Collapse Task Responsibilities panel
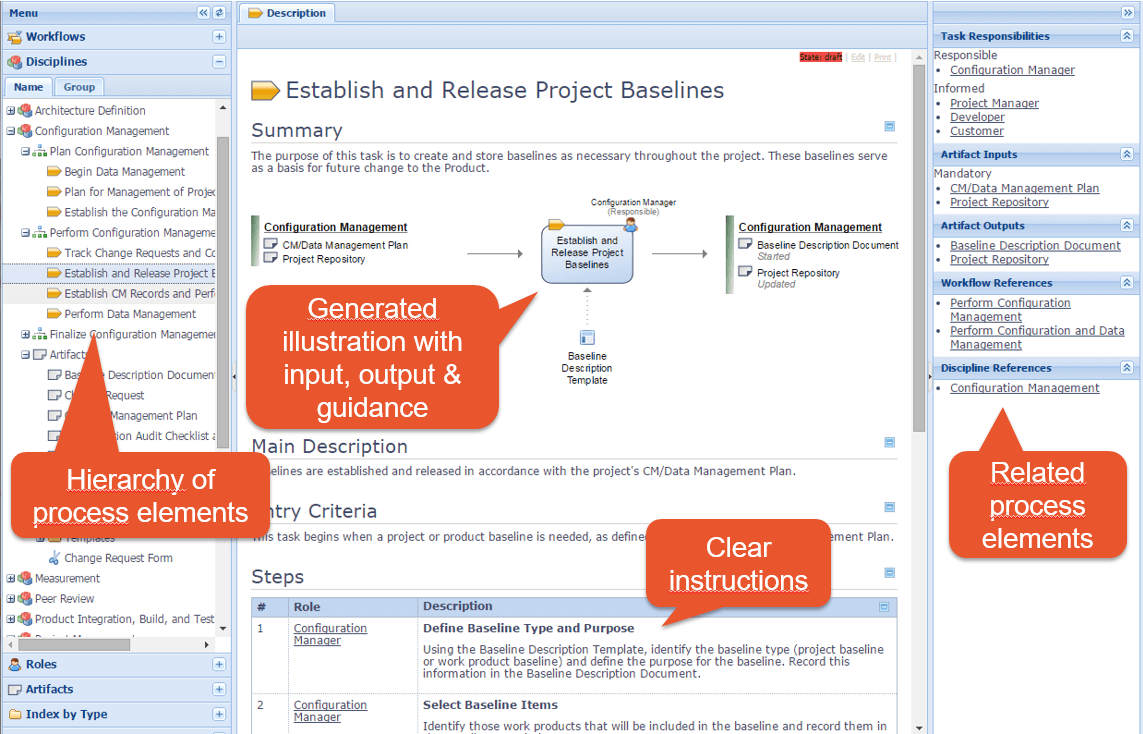Screen dimensions: 1143x734 [x=1126, y=36]
